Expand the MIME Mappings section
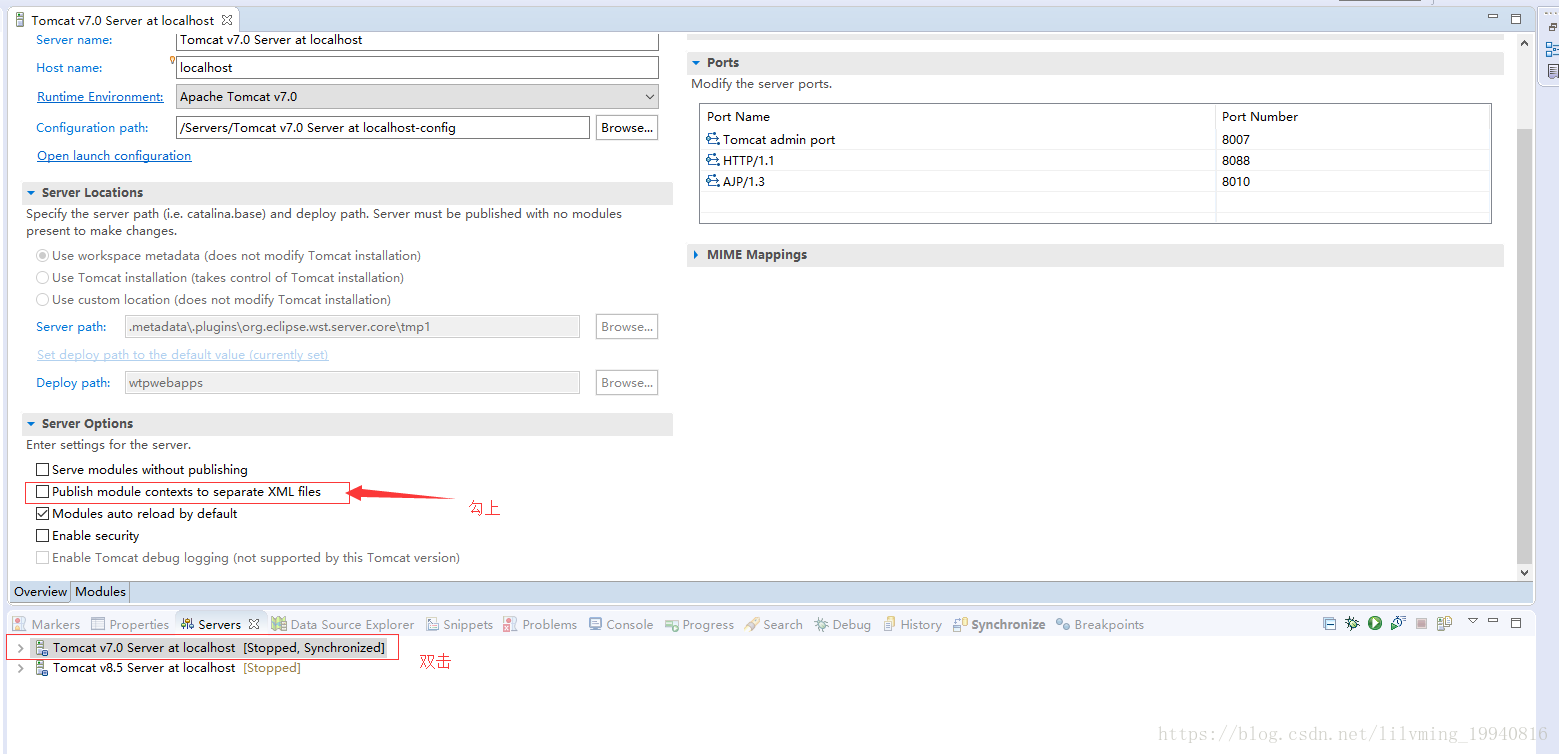The width and height of the screenshot is (1559, 754). pyautogui.click(x=696, y=255)
